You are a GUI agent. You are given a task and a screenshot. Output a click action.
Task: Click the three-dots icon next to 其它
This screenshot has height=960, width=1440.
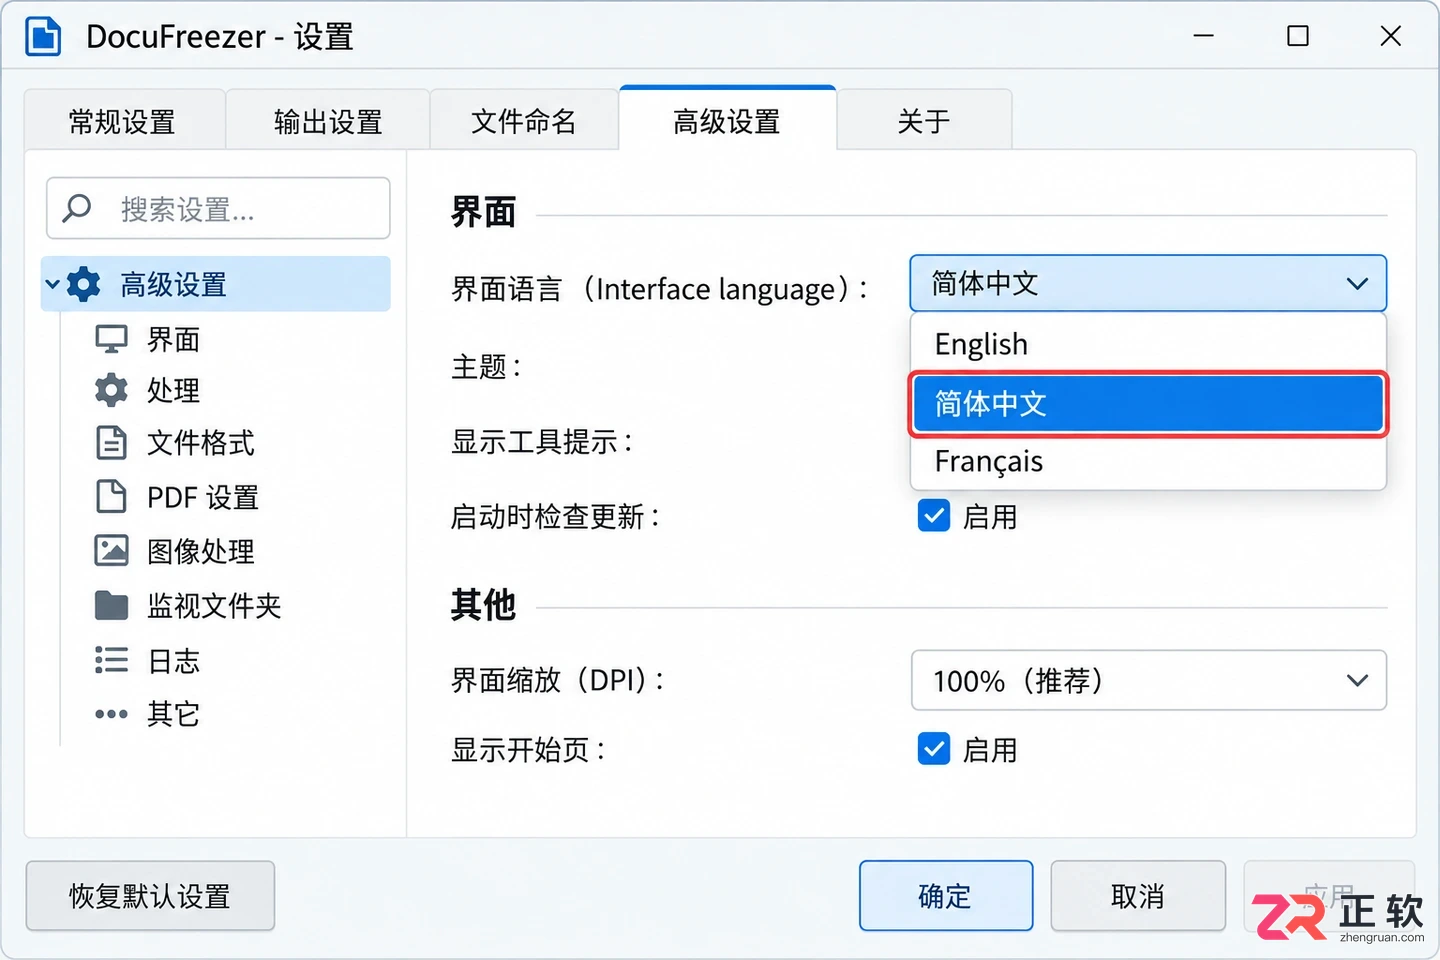[x=111, y=714]
